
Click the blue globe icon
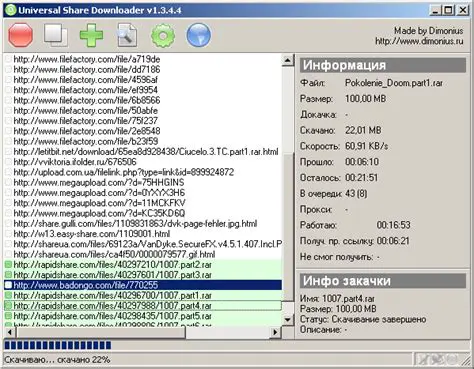click(199, 35)
